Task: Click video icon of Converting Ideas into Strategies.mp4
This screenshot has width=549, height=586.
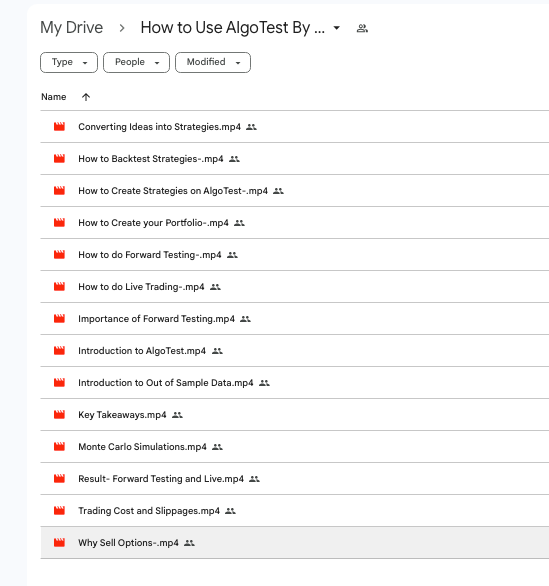Action: pos(59,127)
